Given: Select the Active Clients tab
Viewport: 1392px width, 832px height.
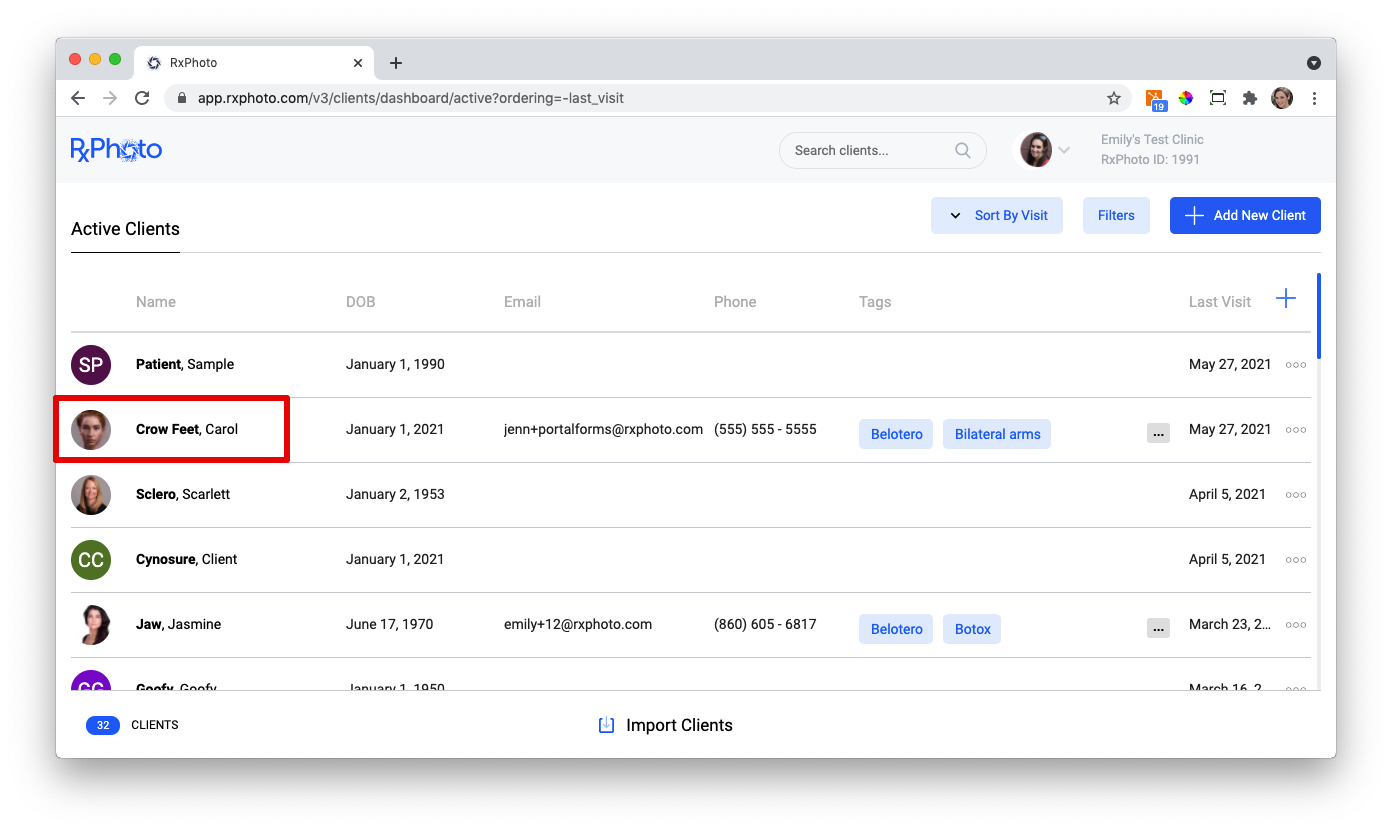Looking at the screenshot, I should point(124,229).
